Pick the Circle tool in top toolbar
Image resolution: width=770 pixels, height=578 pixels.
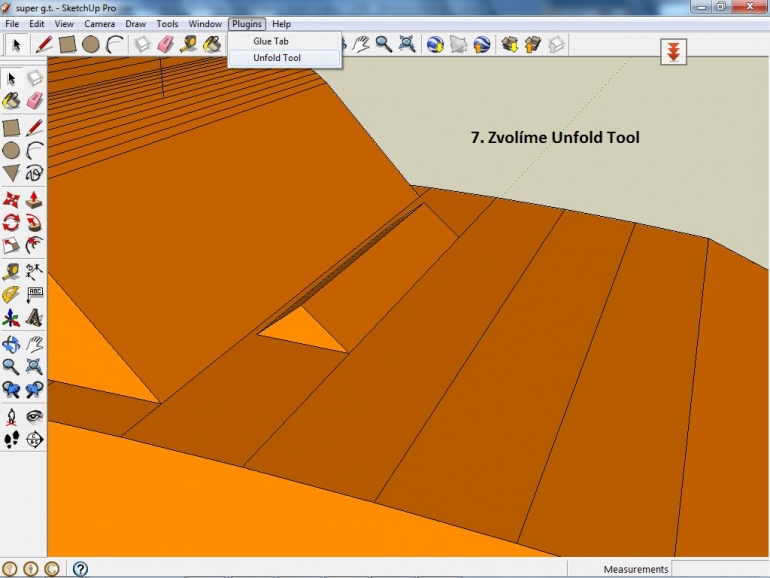91,45
